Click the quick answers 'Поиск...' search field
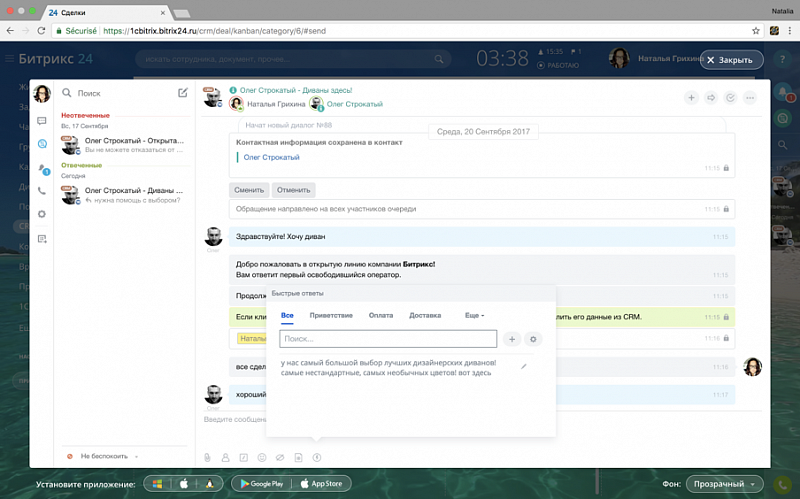This screenshot has height=499, width=800. click(x=388, y=339)
